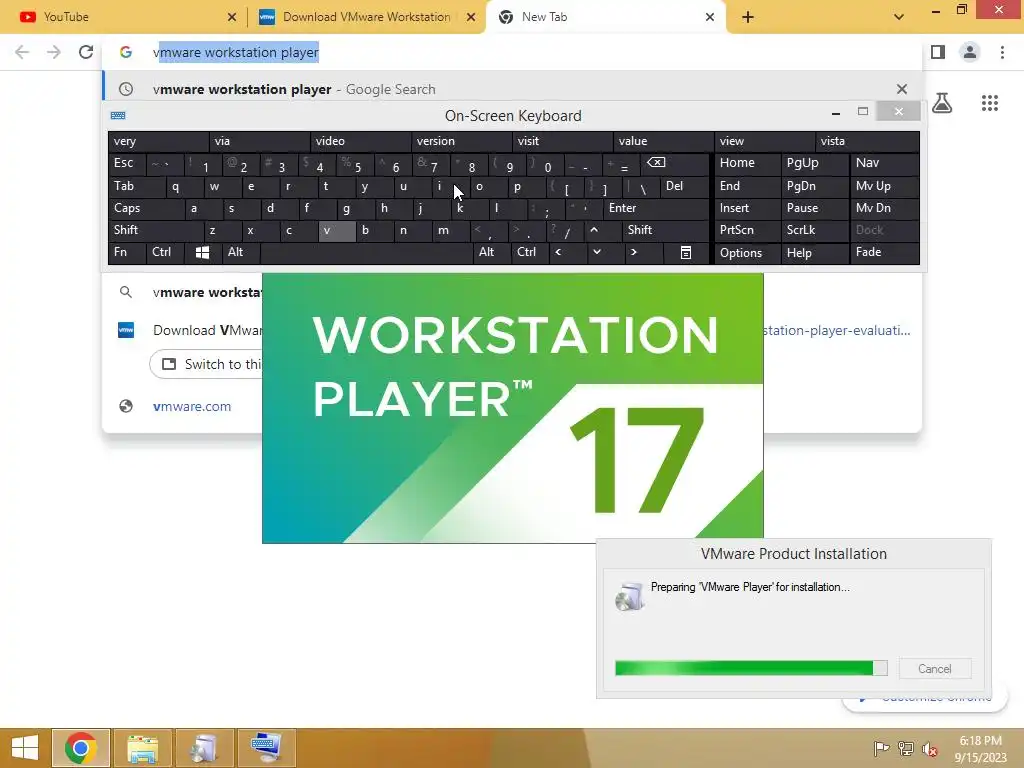Screen dimensions: 1024x768
Task: Click the Tab key on On-Screen Keyboard
Action: 136,186
